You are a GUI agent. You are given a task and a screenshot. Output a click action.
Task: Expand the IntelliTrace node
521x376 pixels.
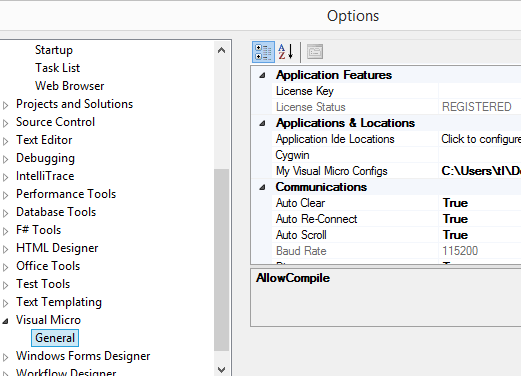pos(5,177)
